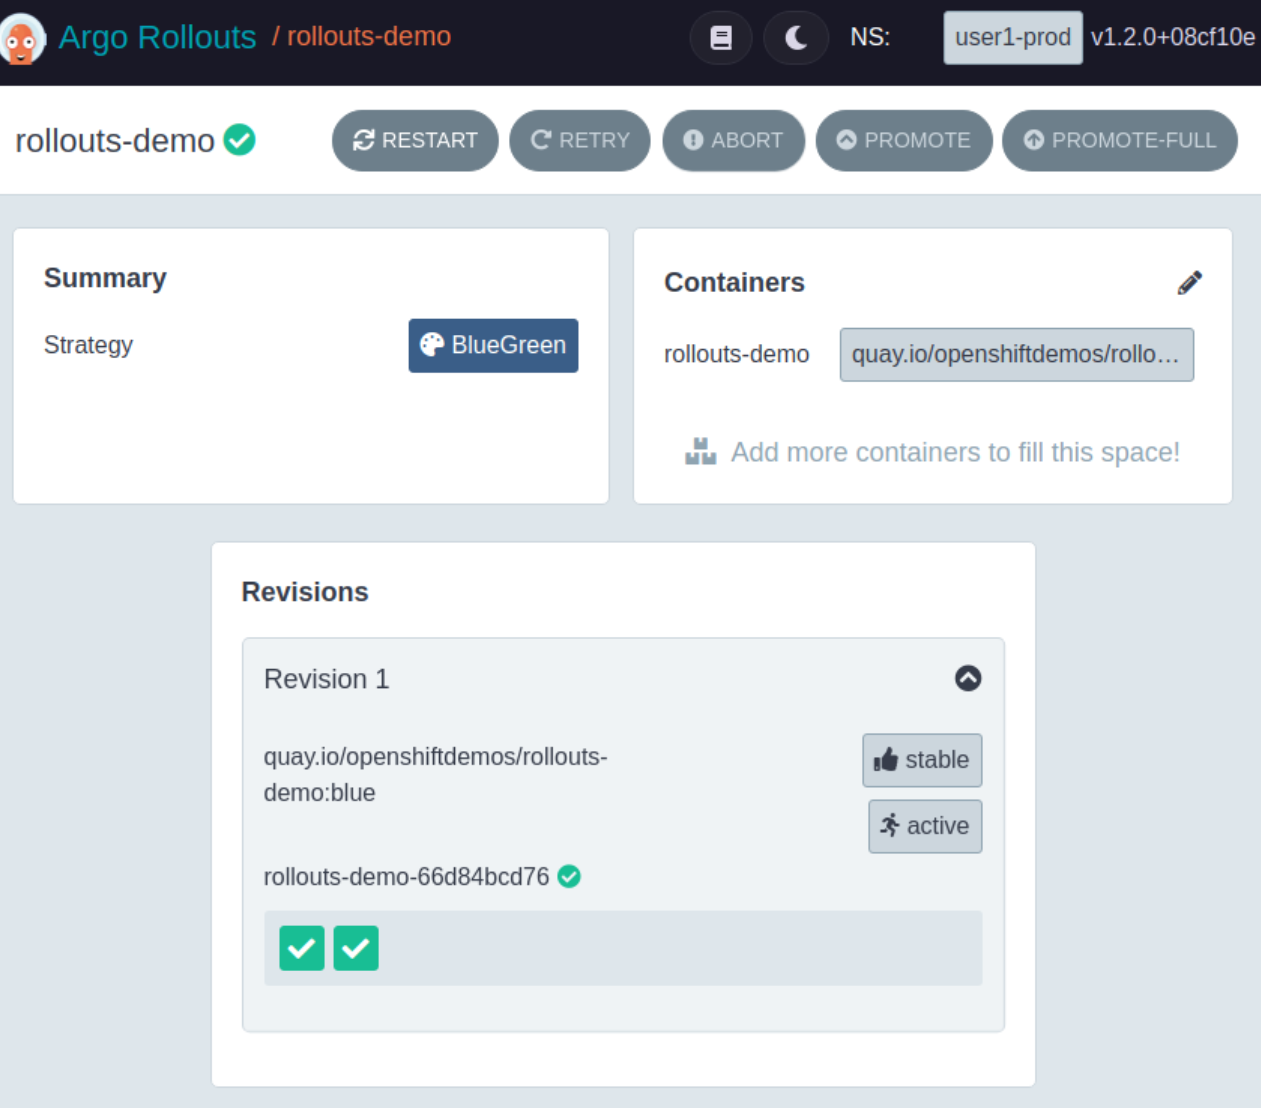Click the version text v1.2.0+08cf10e

(1173, 37)
